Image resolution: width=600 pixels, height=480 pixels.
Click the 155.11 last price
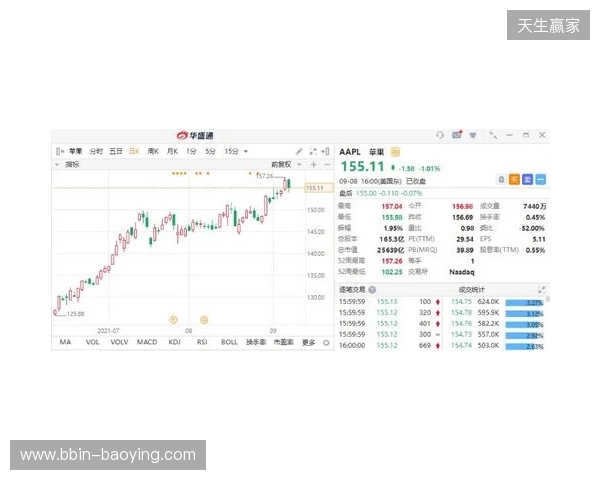[362, 167]
